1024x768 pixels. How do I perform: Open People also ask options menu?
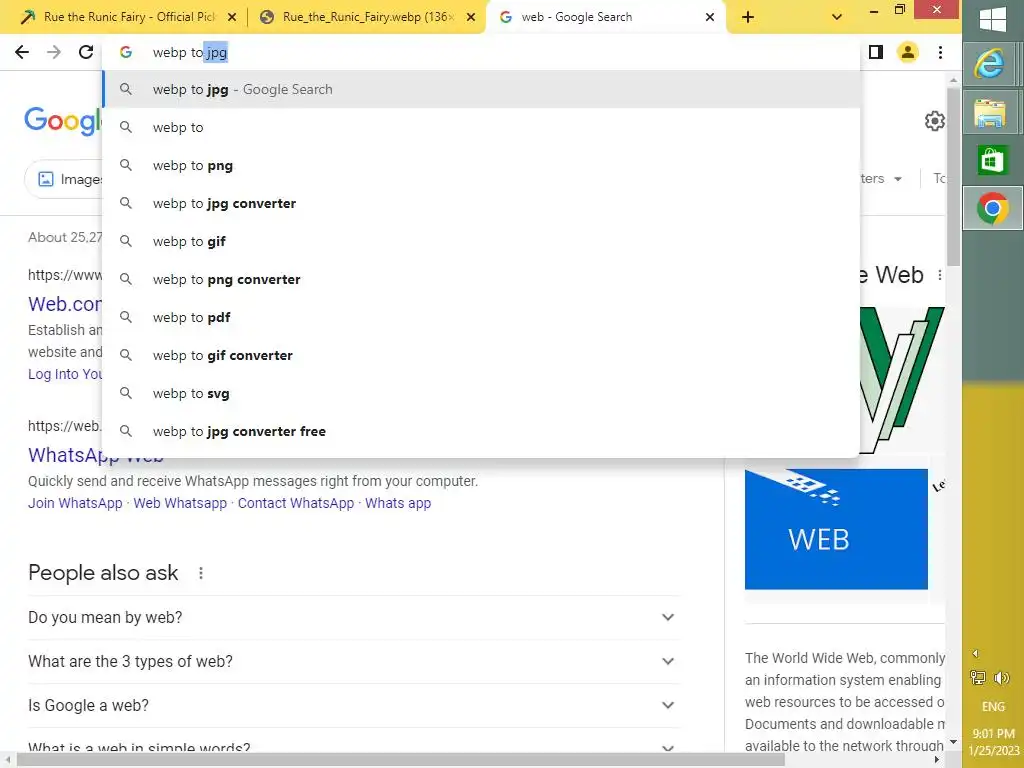(201, 573)
